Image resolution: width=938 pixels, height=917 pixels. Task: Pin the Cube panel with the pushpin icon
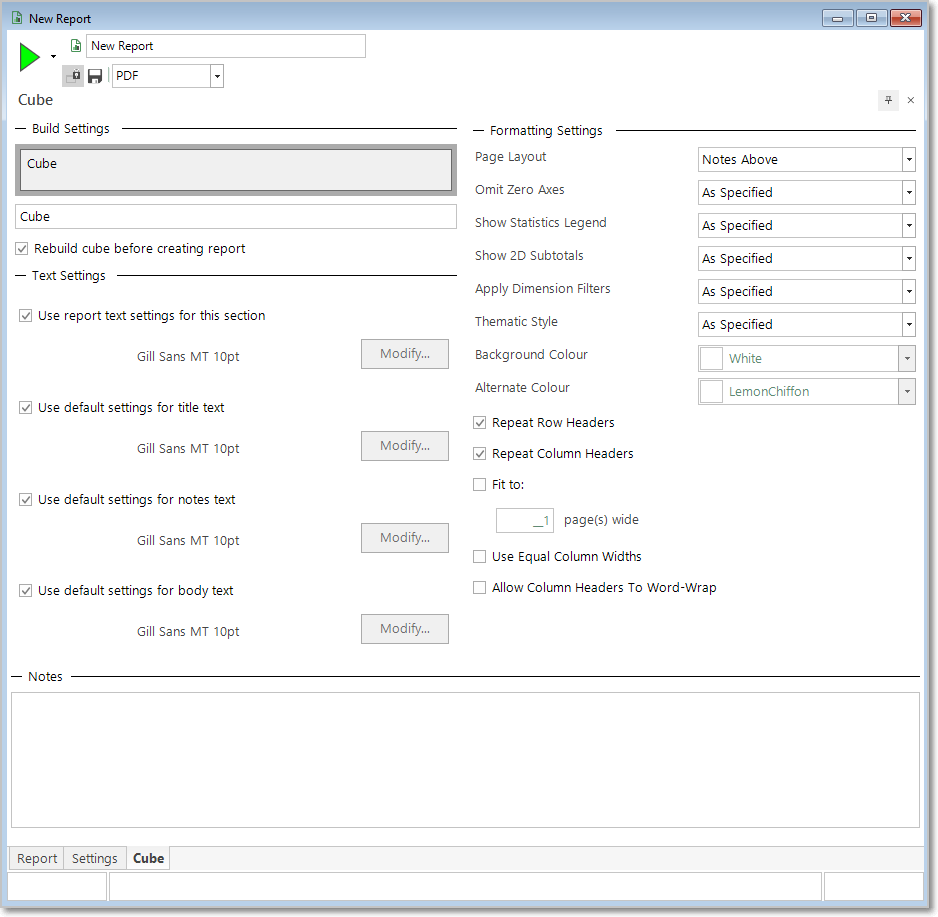click(x=888, y=100)
